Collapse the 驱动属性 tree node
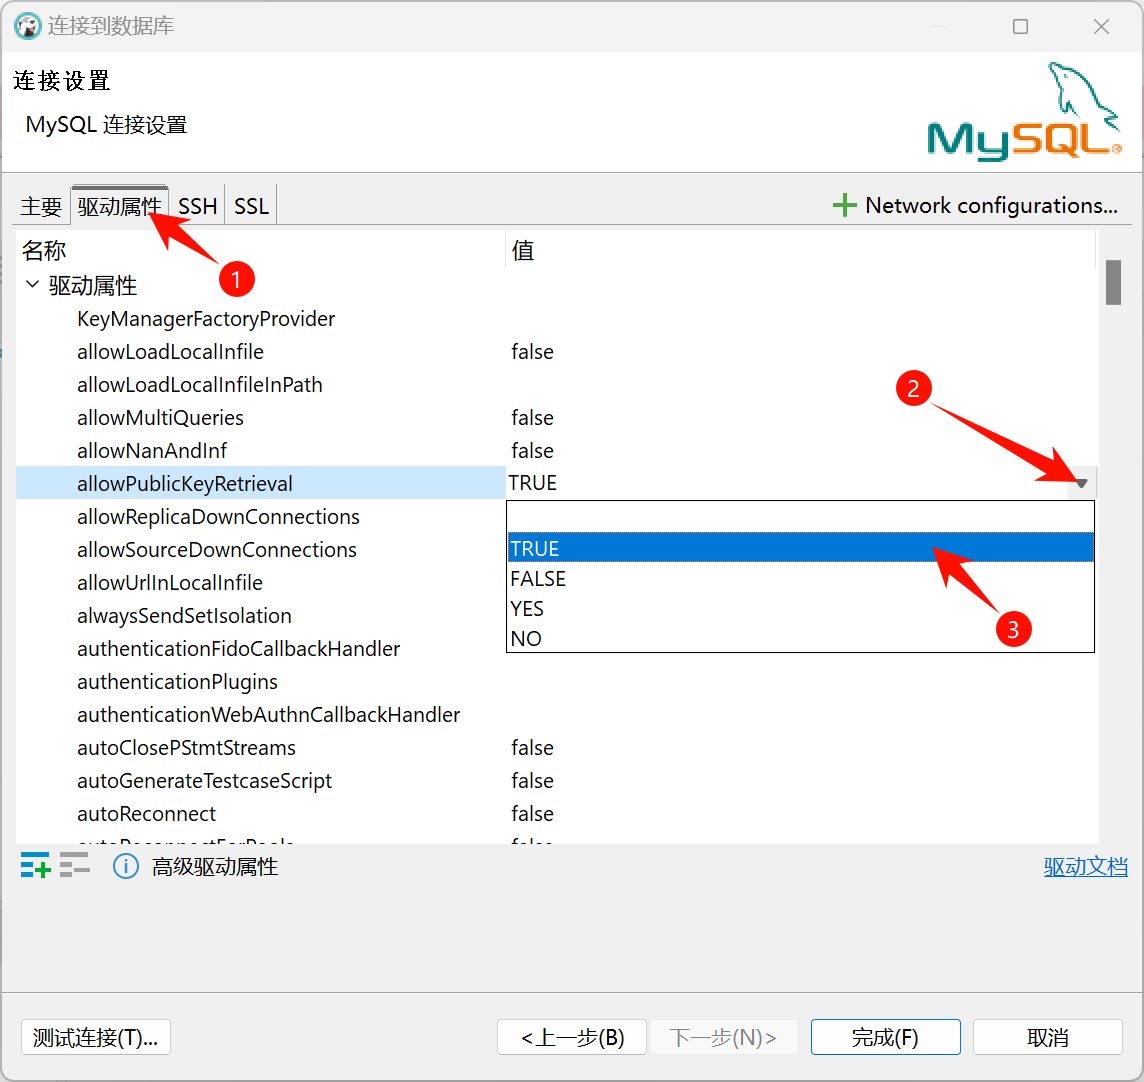Viewport: 1144px width, 1082px height. 32,285
